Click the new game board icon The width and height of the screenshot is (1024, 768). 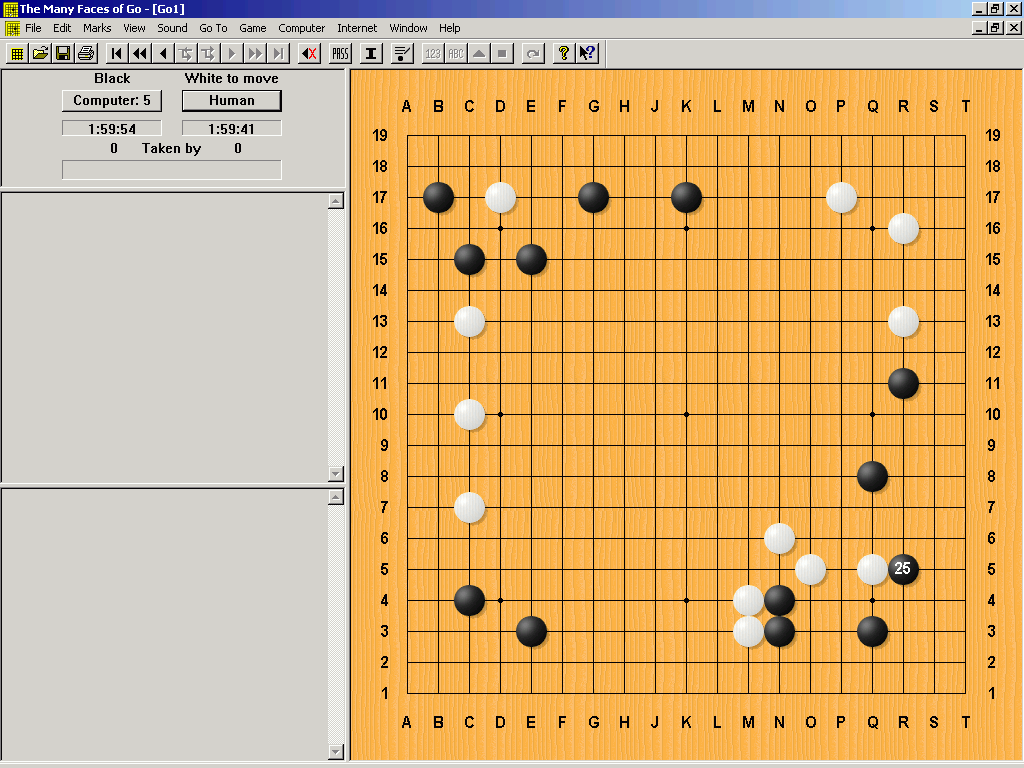(18, 53)
